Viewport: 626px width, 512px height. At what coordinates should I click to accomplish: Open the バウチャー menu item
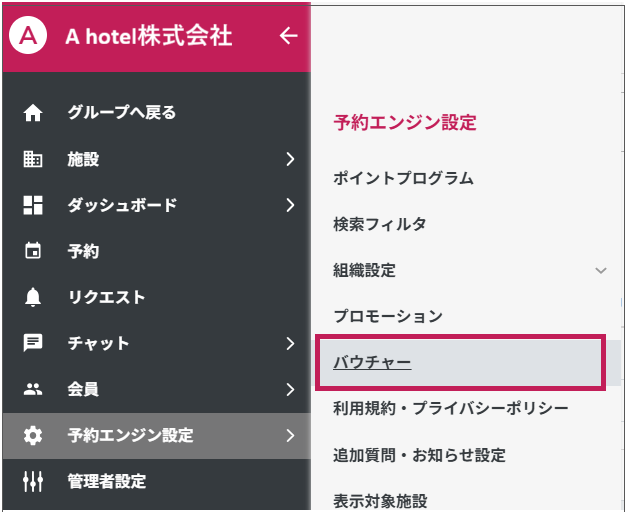(x=372, y=362)
